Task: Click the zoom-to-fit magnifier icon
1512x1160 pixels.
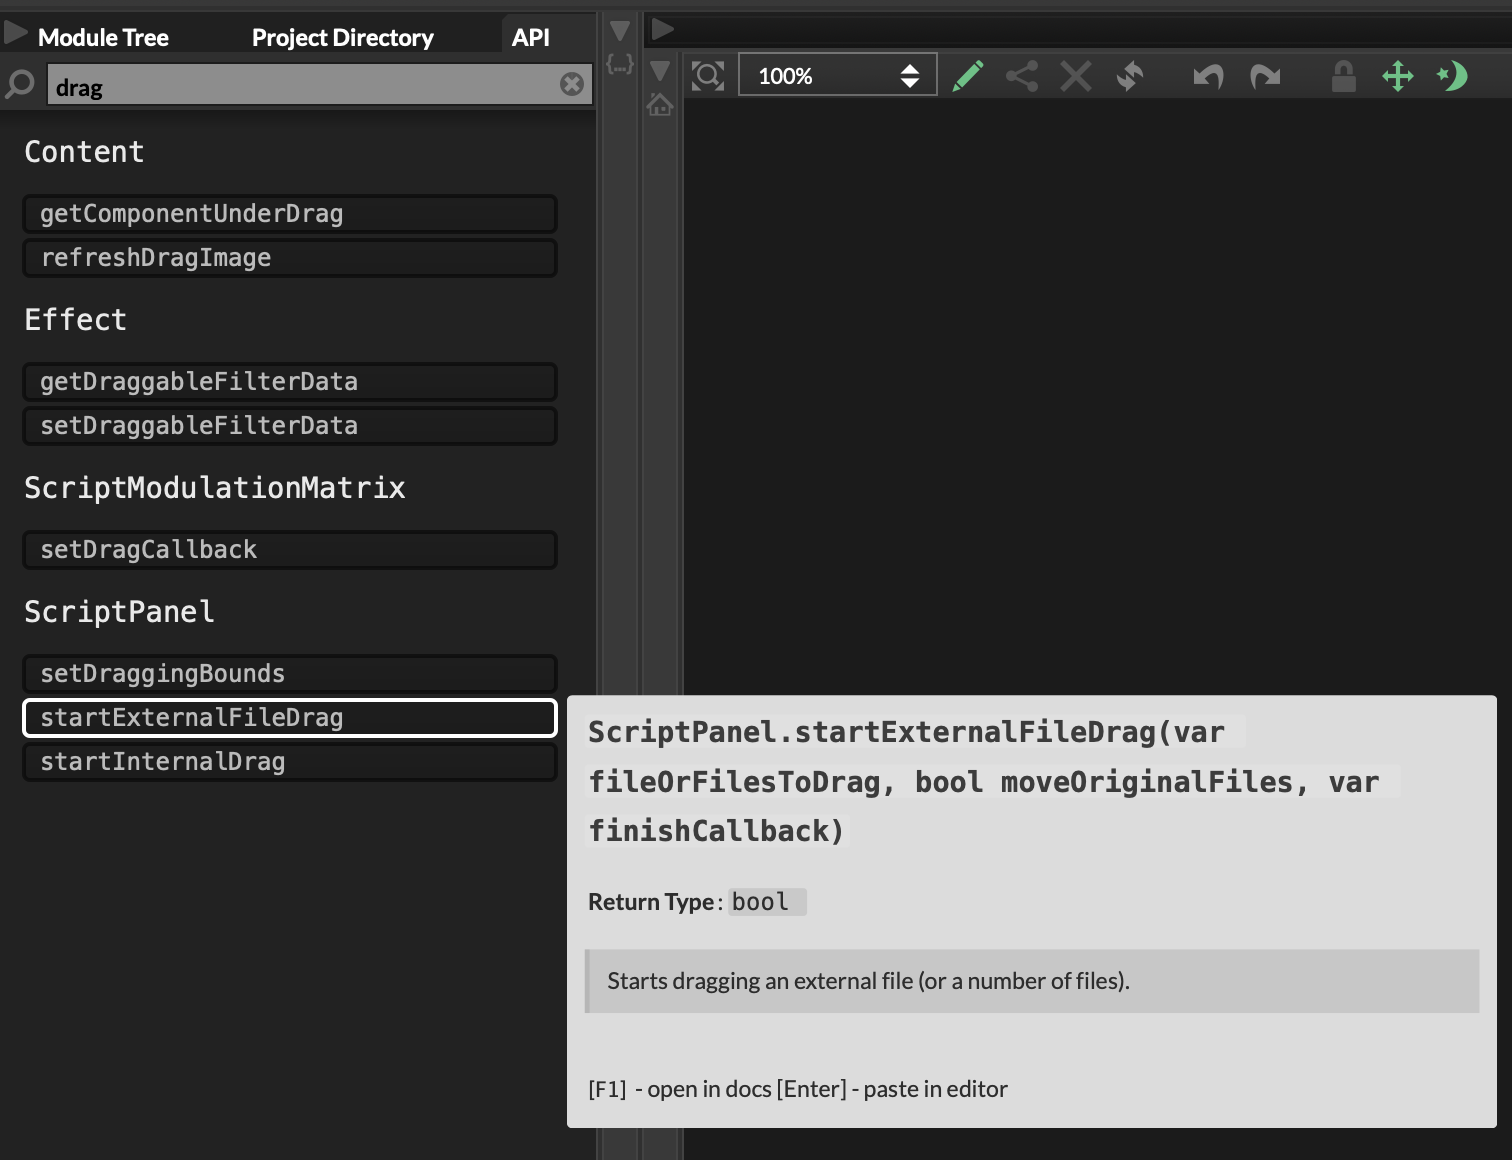Action: tap(708, 76)
